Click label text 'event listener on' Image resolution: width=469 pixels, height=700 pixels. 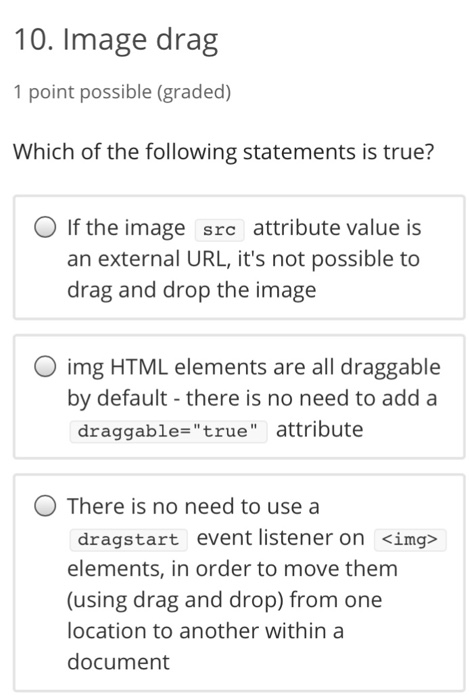pos(280,538)
